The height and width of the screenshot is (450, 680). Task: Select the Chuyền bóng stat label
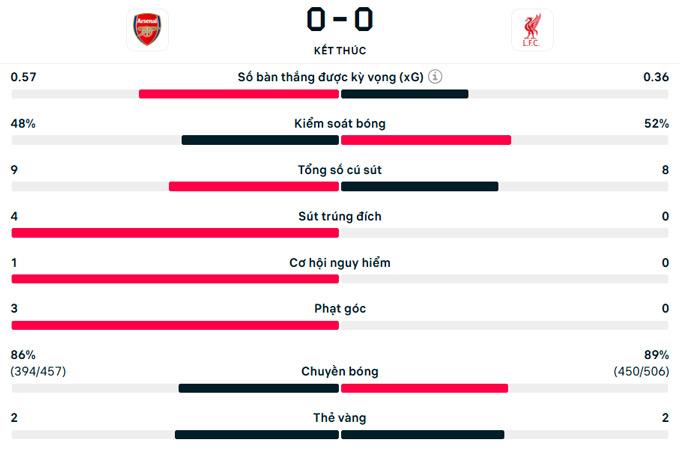click(x=340, y=372)
